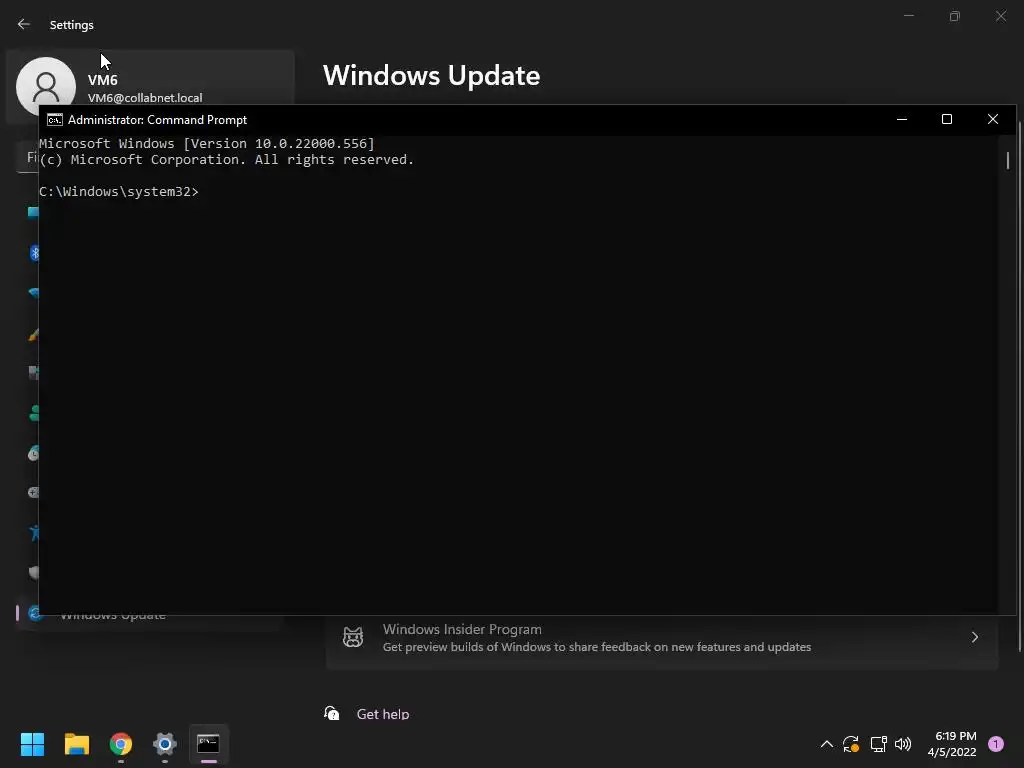The height and width of the screenshot is (768, 1024).
Task: Open VM6 user account profile
Action: [x=150, y=86]
